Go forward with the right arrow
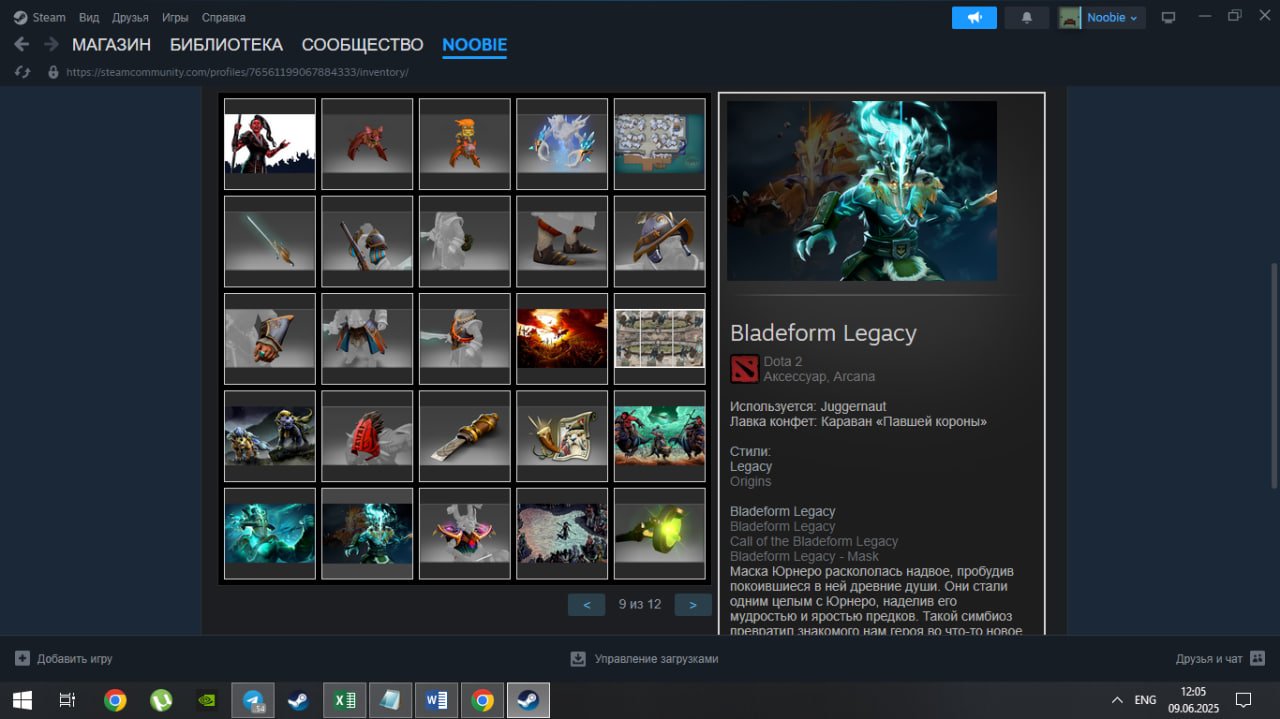1280x719 pixels. click(x=51, y=44)
